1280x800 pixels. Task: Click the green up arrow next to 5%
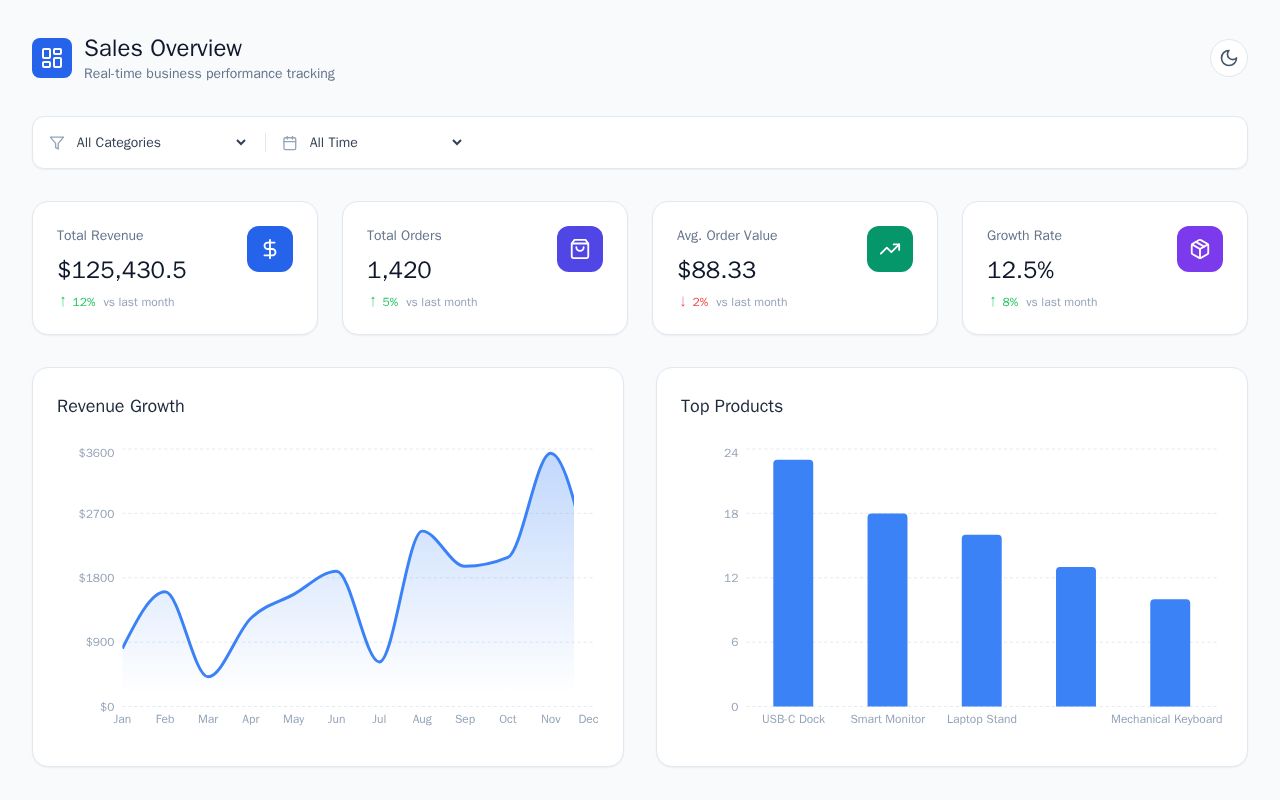coord(373,301)
